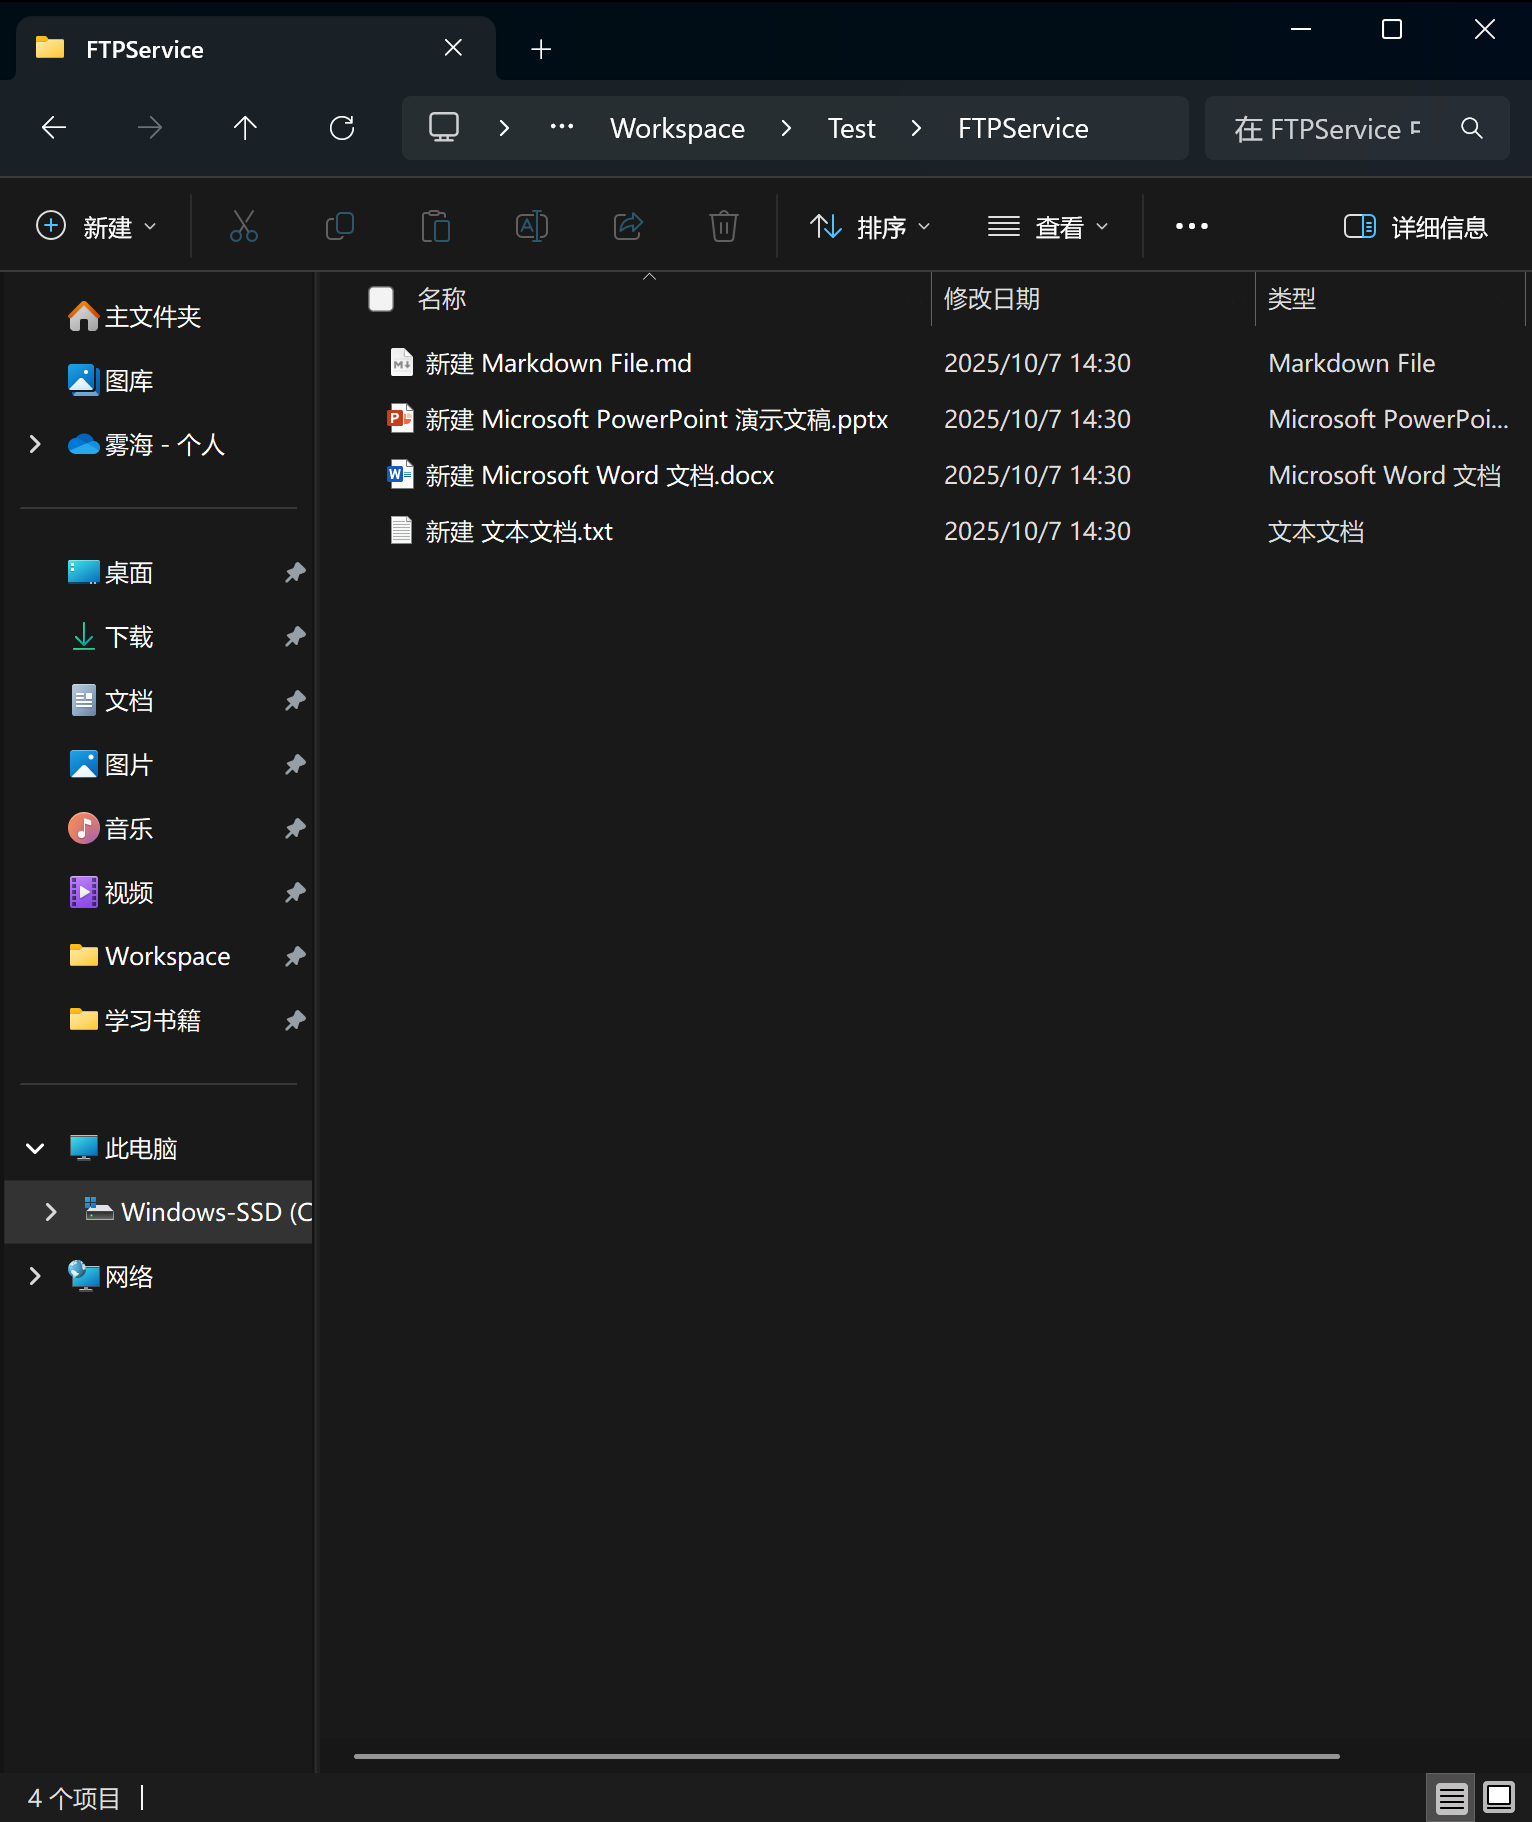
Task: Select the PowerPoint pptx file icon
Action: [x=401, y=418]
